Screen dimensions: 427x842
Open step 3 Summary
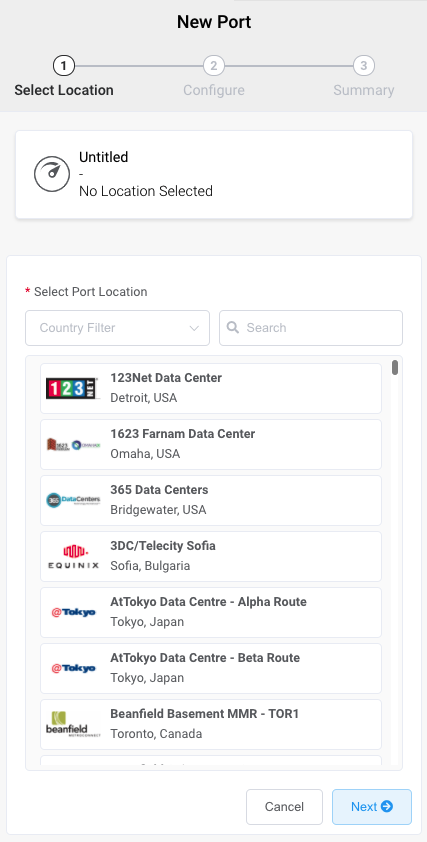coord(364,77)
